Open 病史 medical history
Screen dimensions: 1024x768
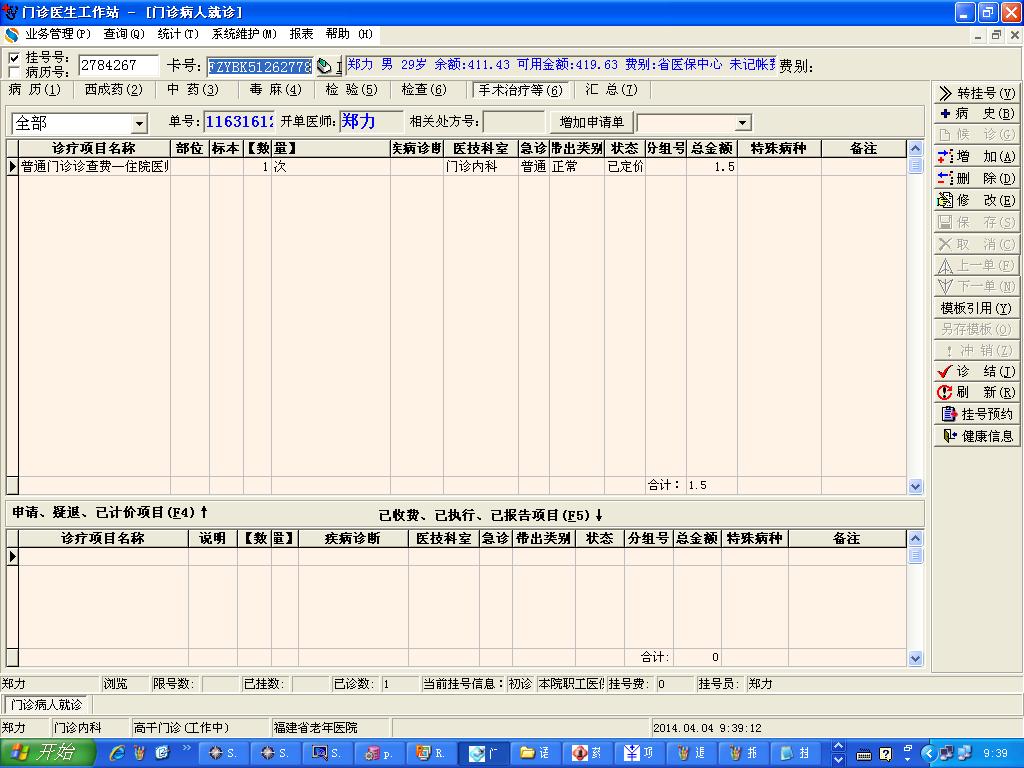coord(976,114)
